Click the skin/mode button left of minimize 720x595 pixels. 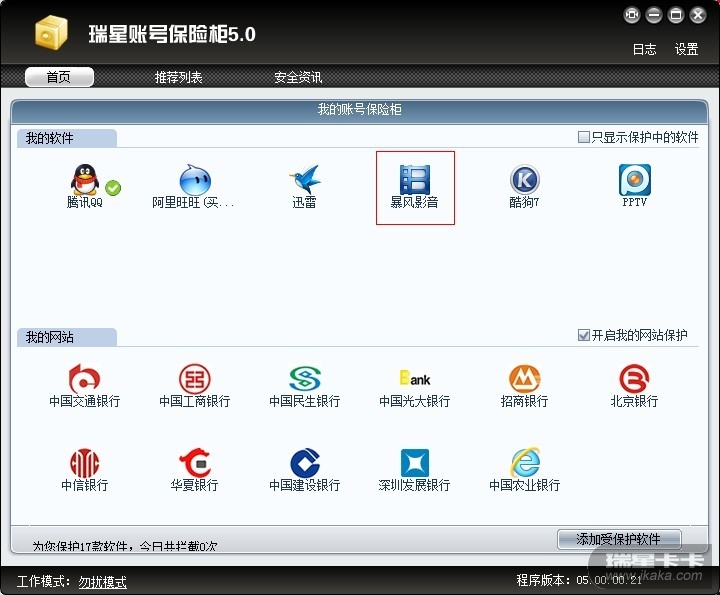[632, 15]
